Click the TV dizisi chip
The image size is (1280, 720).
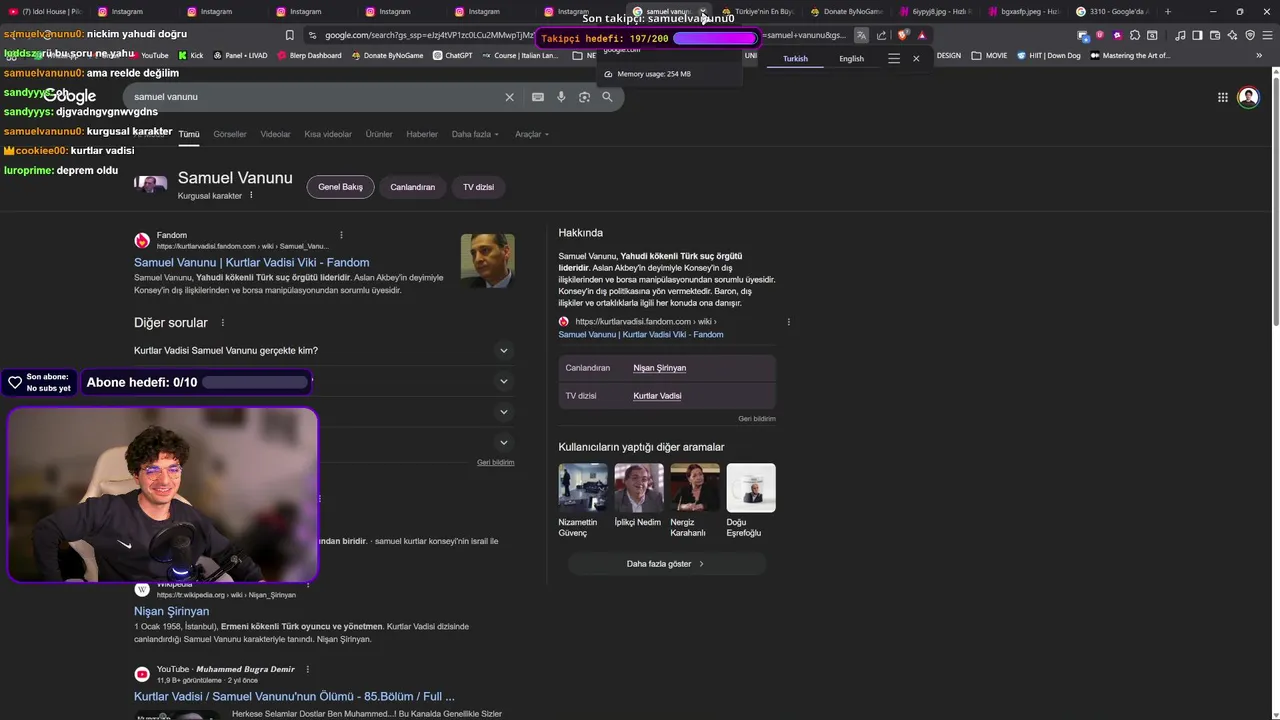coord(478,187)
